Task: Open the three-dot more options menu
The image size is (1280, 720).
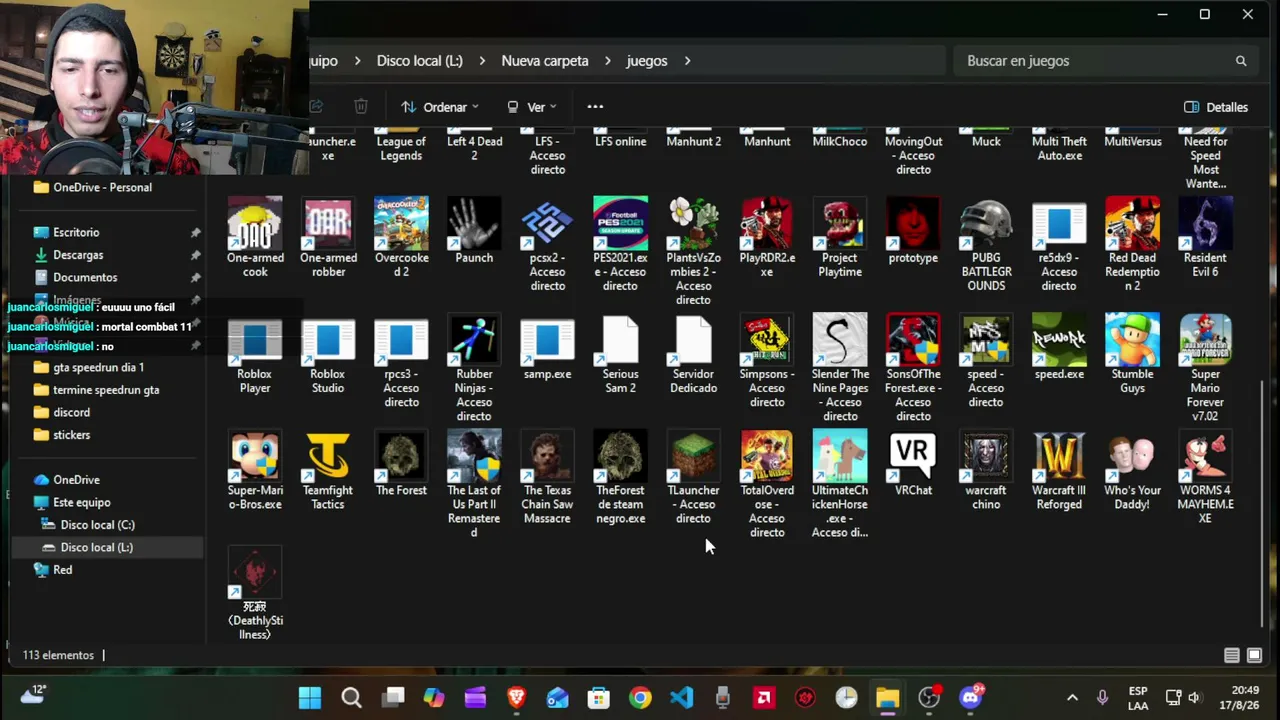Action: point(595,107)
